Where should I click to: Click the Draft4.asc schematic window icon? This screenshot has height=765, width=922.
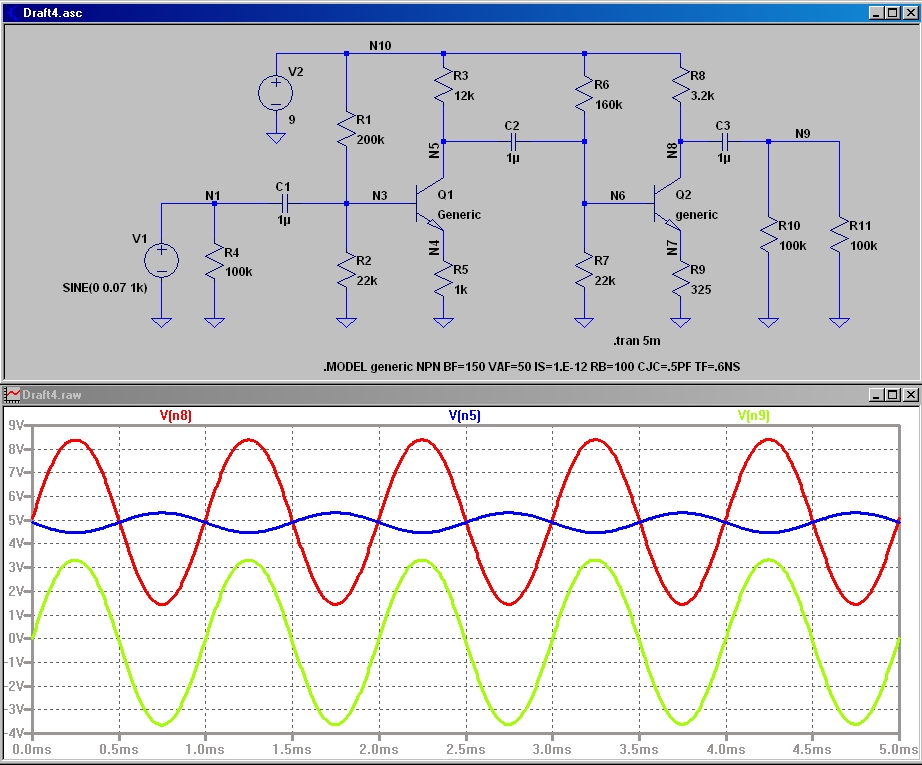pyautogui.click(x=12, y=12)
